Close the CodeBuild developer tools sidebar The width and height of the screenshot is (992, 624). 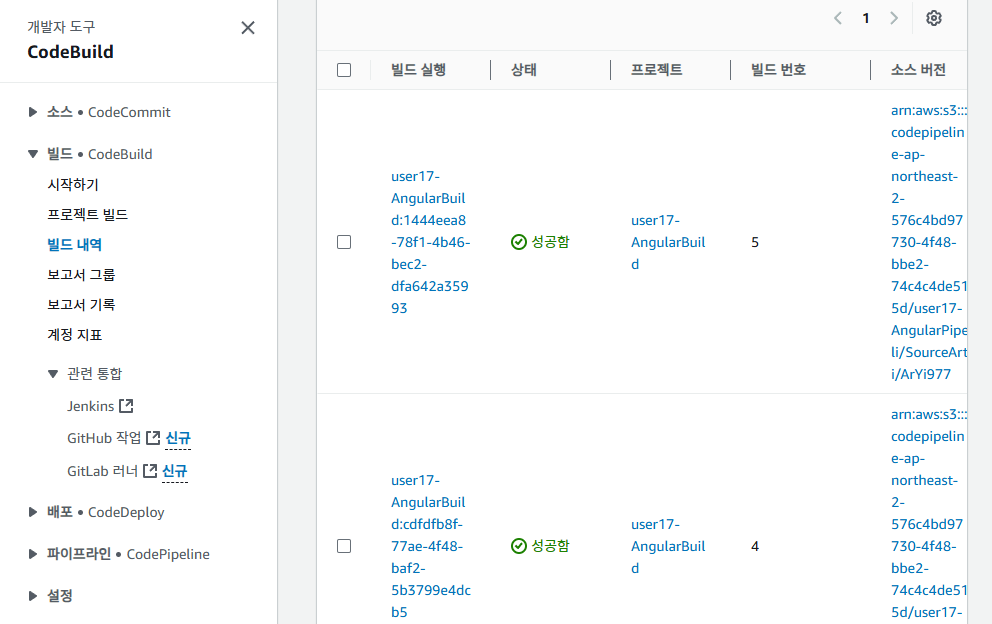(x=248, y=28)
